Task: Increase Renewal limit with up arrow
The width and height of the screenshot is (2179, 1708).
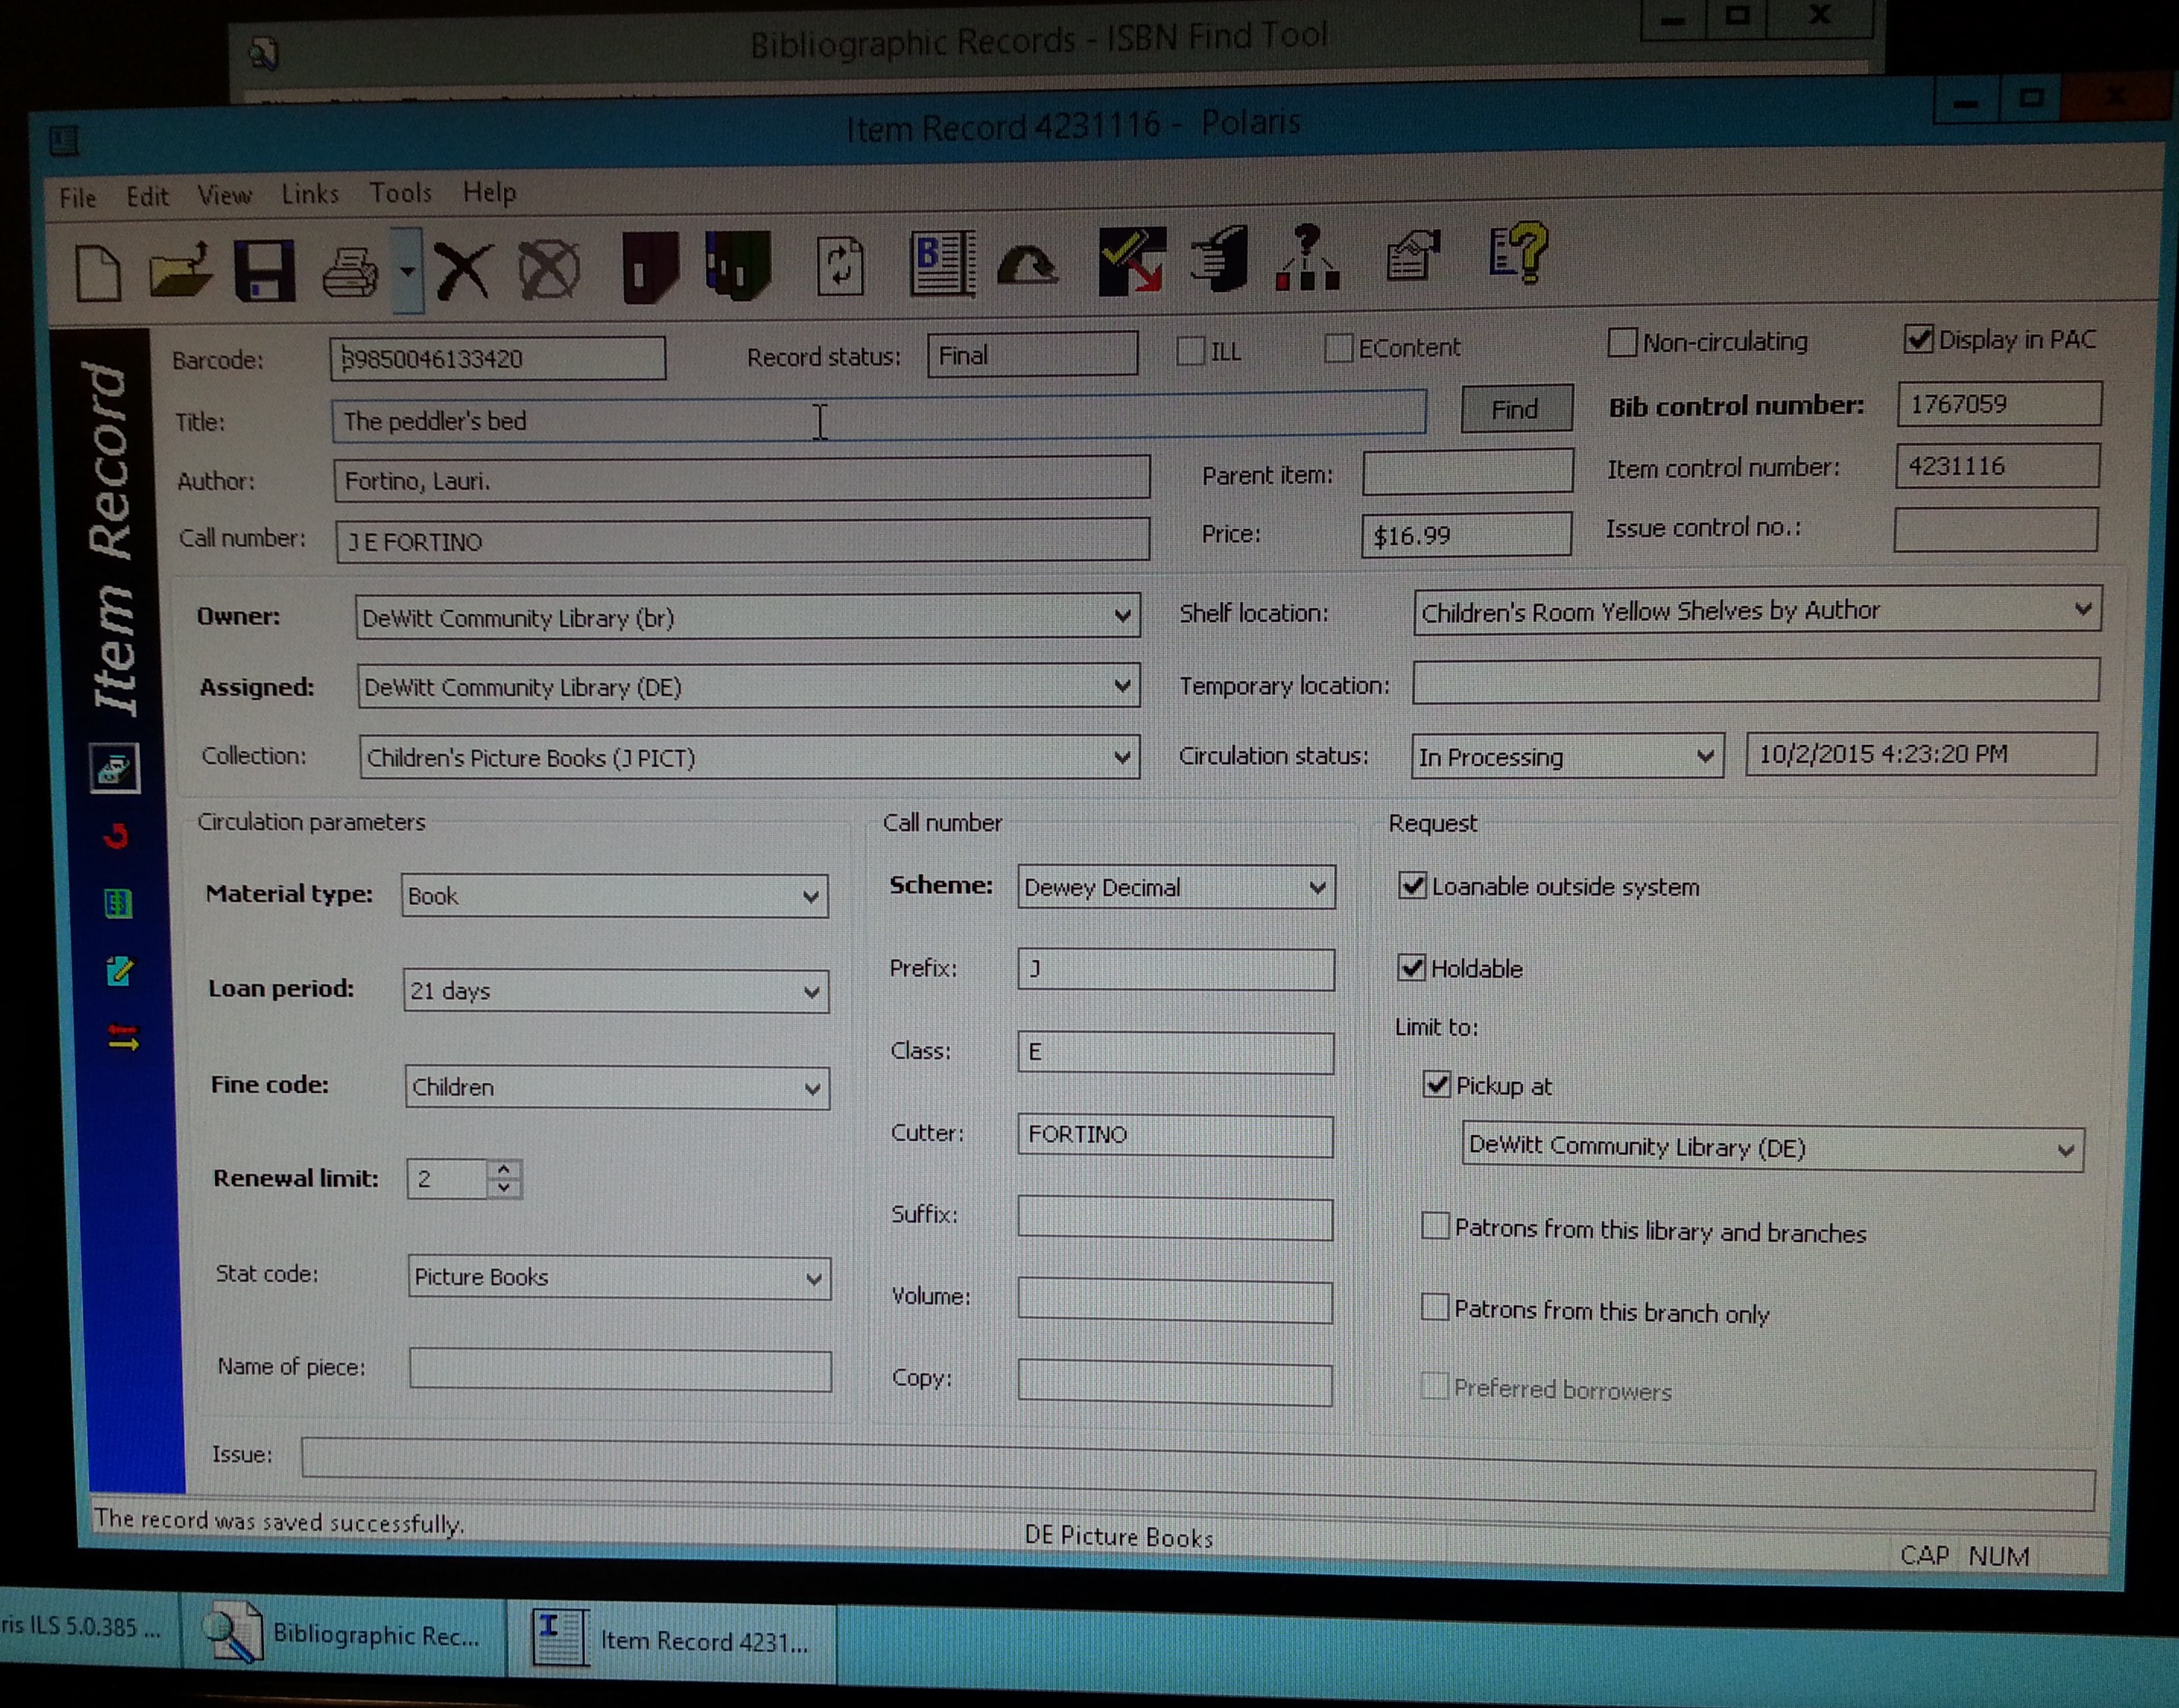Action: pyautogui.click(x=504, y=1168)
